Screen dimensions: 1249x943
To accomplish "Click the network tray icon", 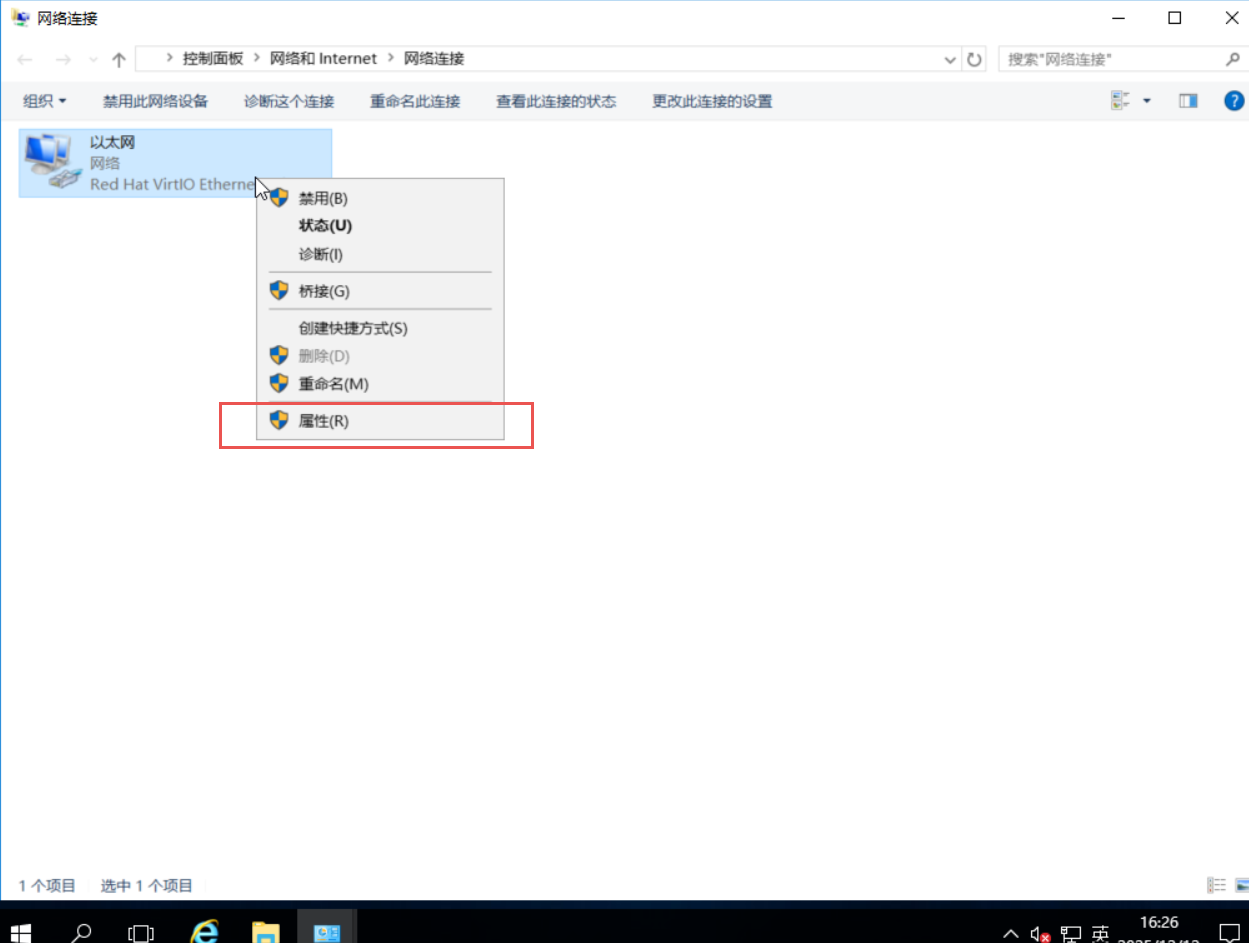I will tap(1071, 934).
